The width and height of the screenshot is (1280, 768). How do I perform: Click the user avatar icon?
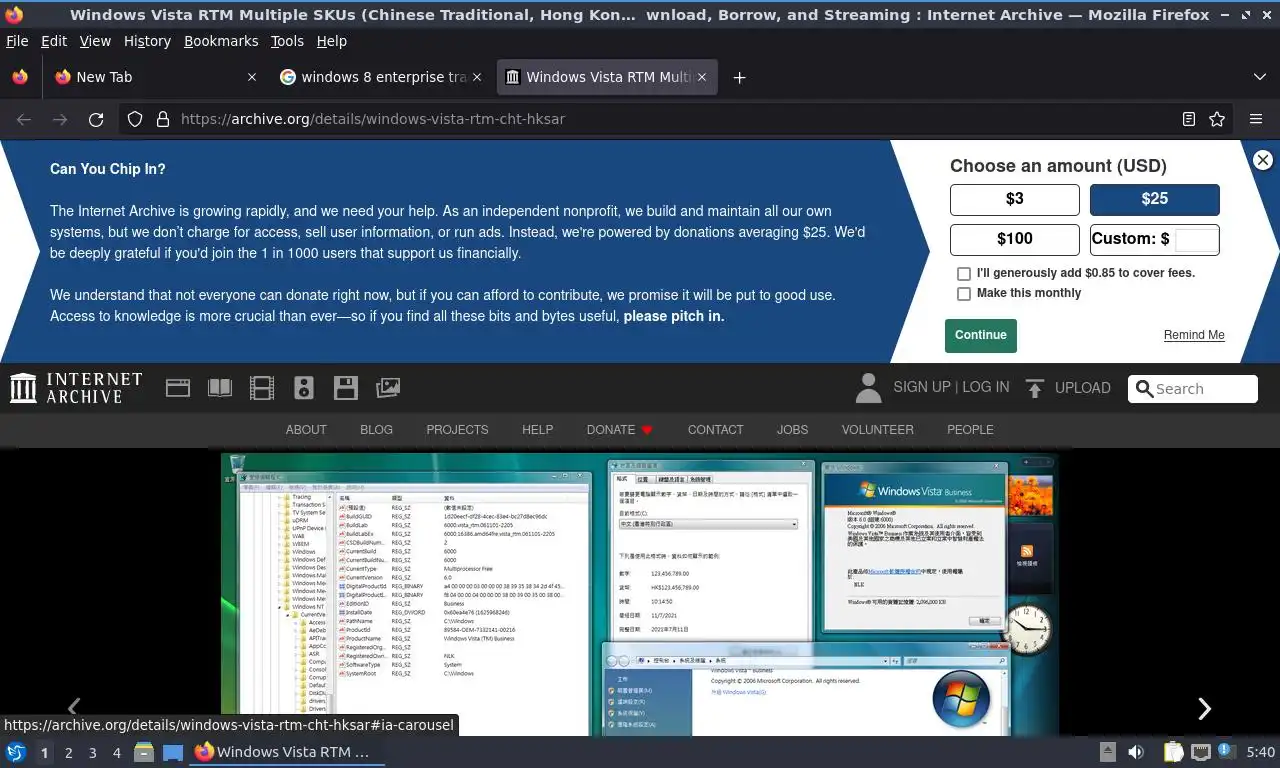tap(869, 388)
